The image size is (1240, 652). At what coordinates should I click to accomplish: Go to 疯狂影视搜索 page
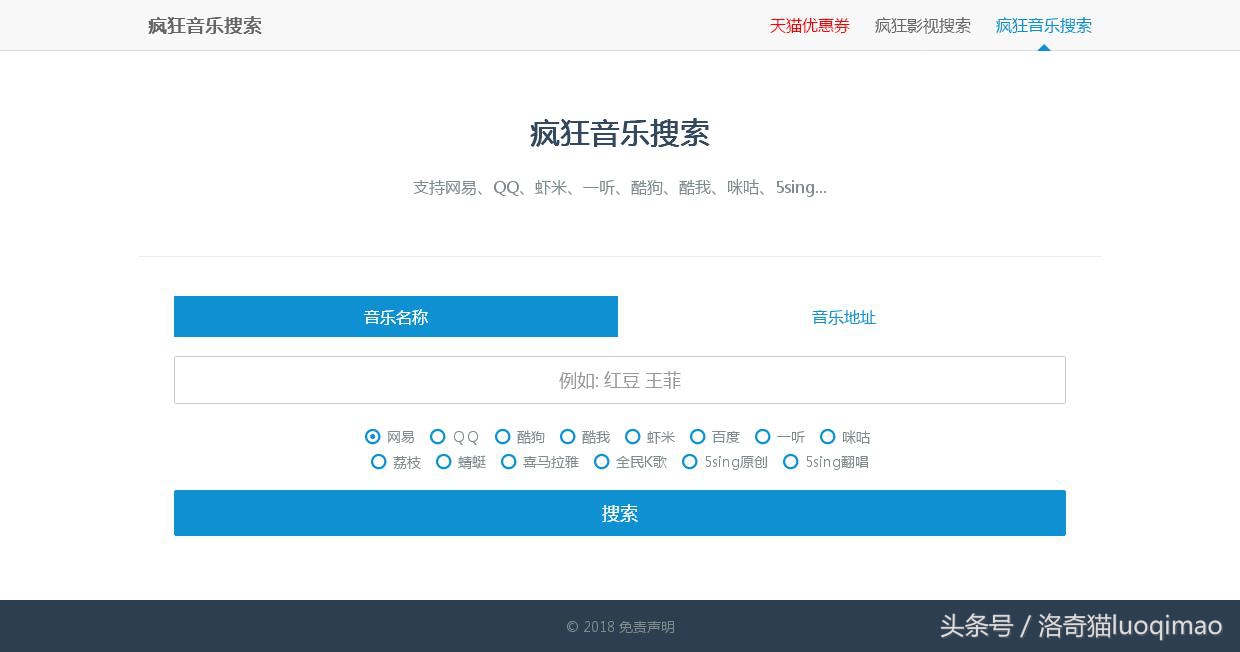point(922,26)
